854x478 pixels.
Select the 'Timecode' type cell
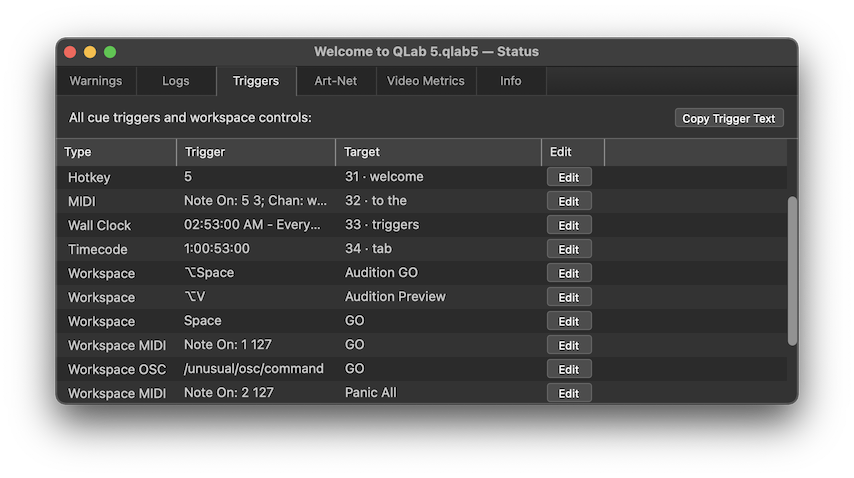(98, 249)
